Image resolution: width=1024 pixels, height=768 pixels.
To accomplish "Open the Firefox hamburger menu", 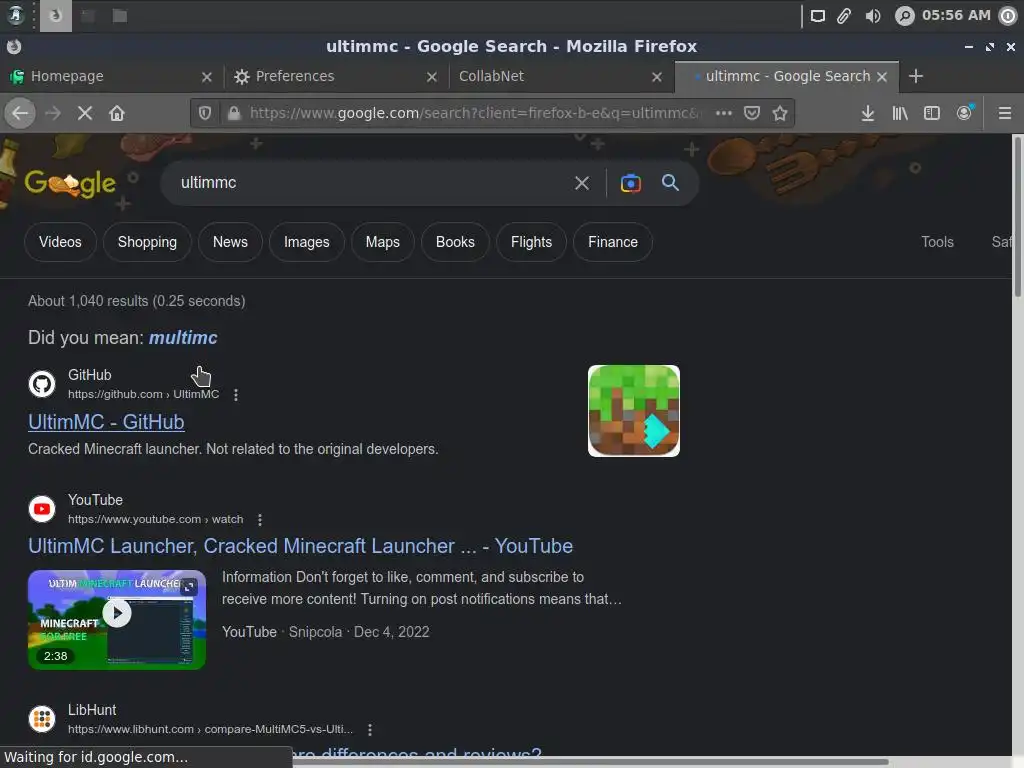I will [1005, 114].
